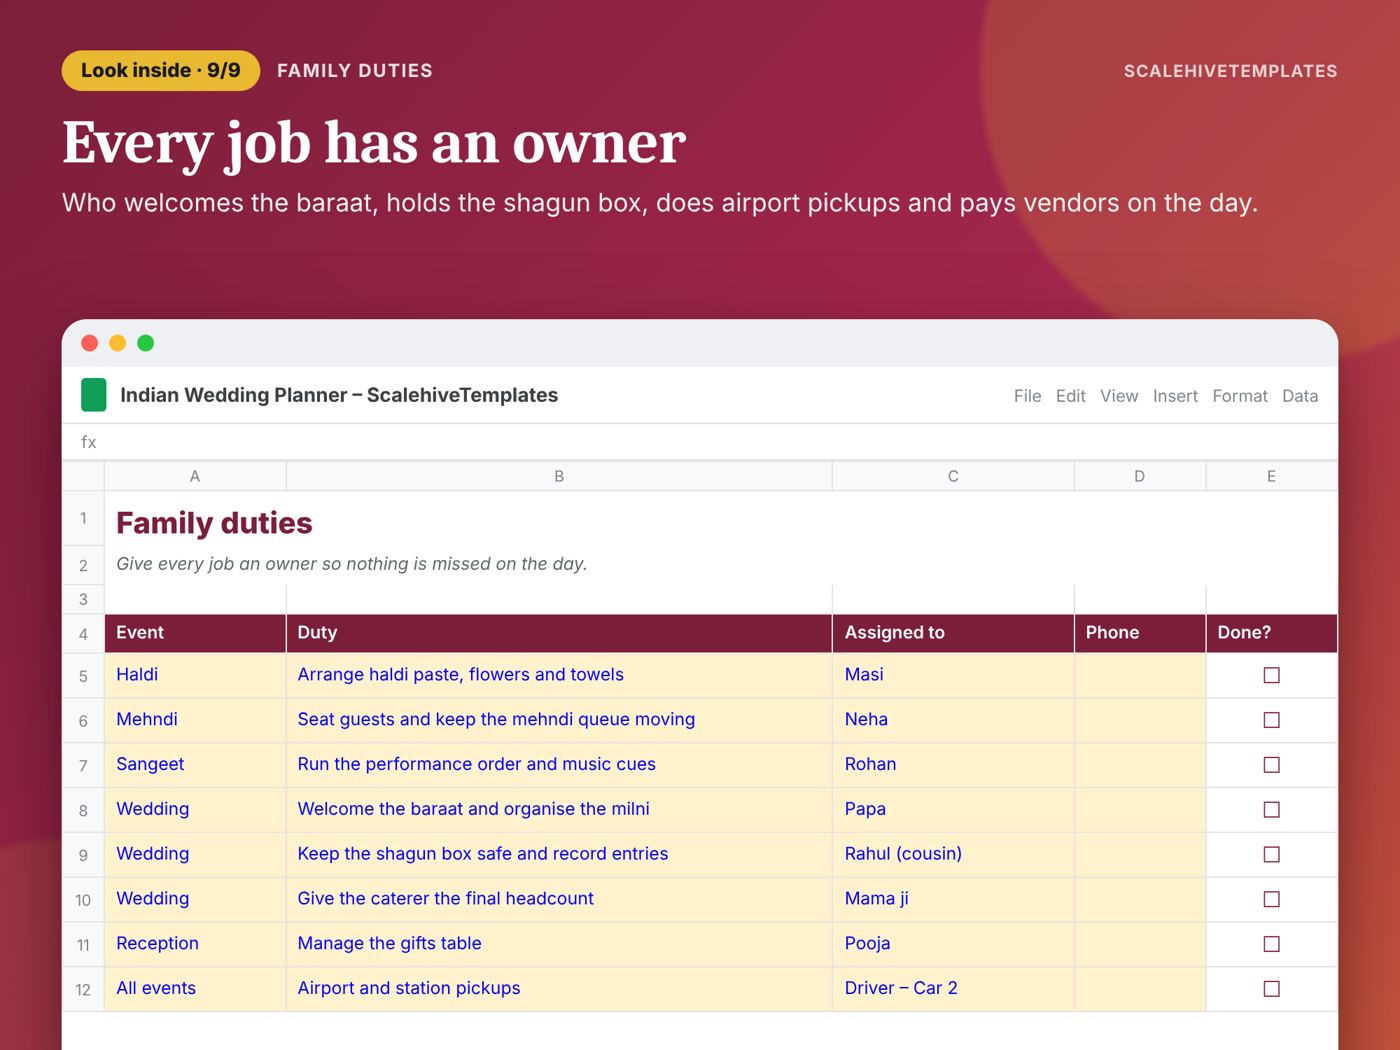The image size is (1400, 1050).
Task: Select column B header
Action: pyautogui.click(x=559, y=476)
